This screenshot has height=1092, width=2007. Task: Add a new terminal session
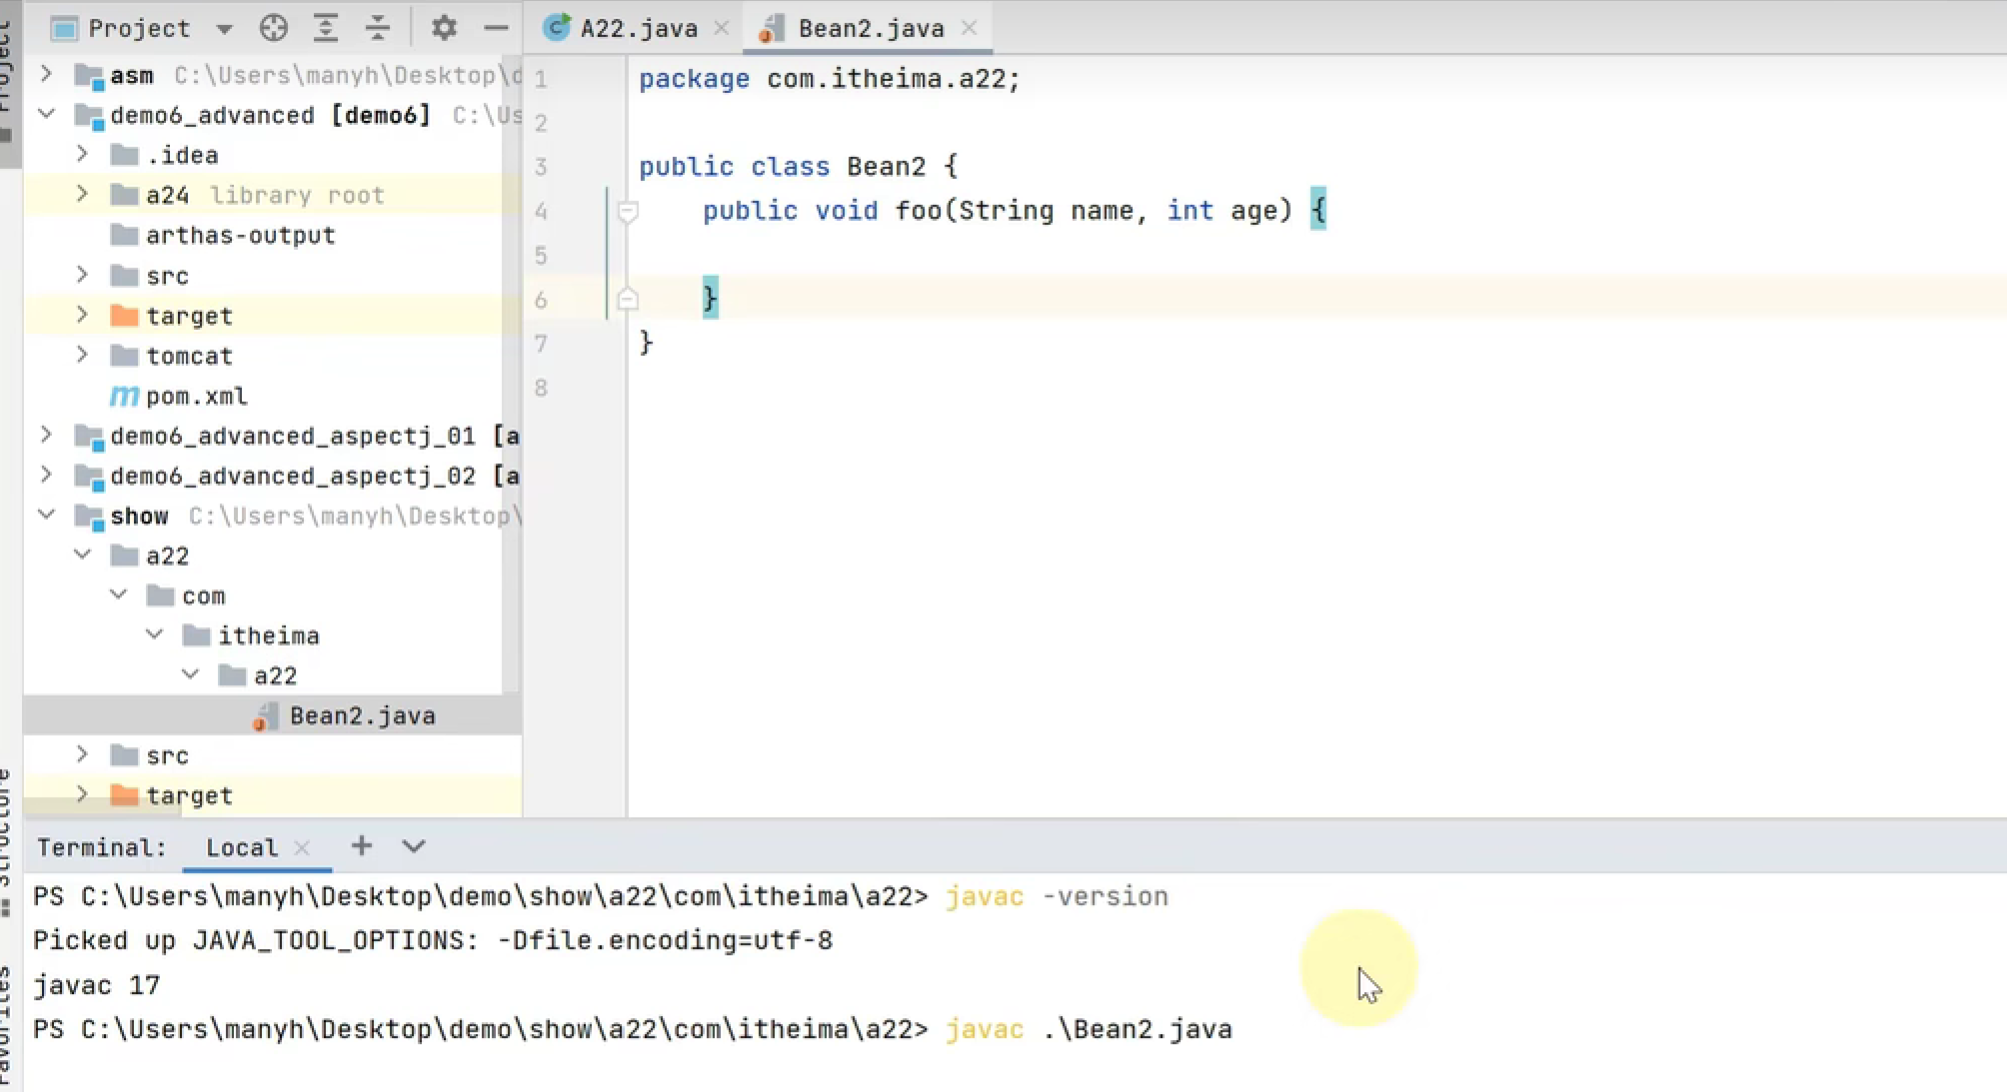(361, 846)
